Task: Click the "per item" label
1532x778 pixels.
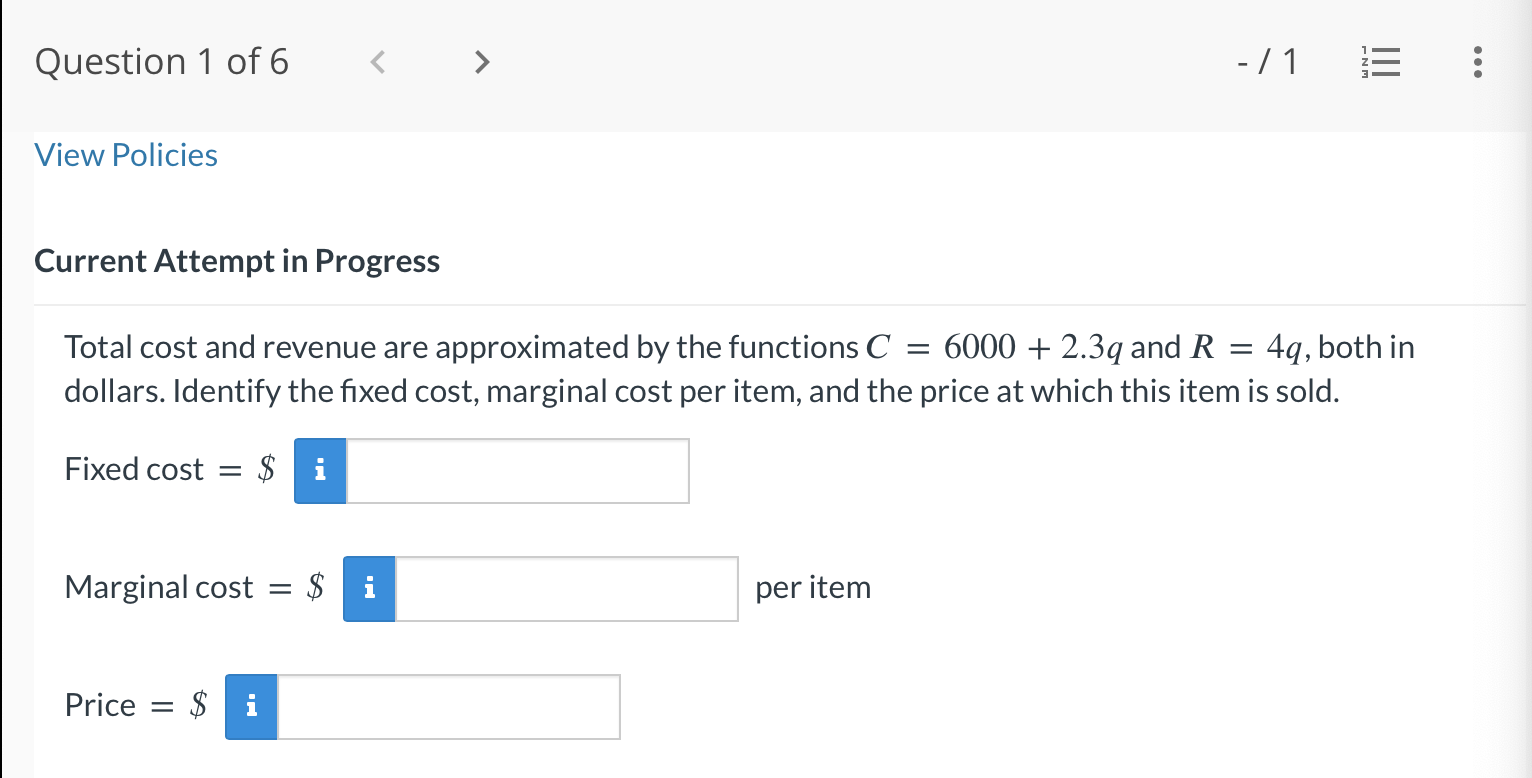Action: point(813,588)
